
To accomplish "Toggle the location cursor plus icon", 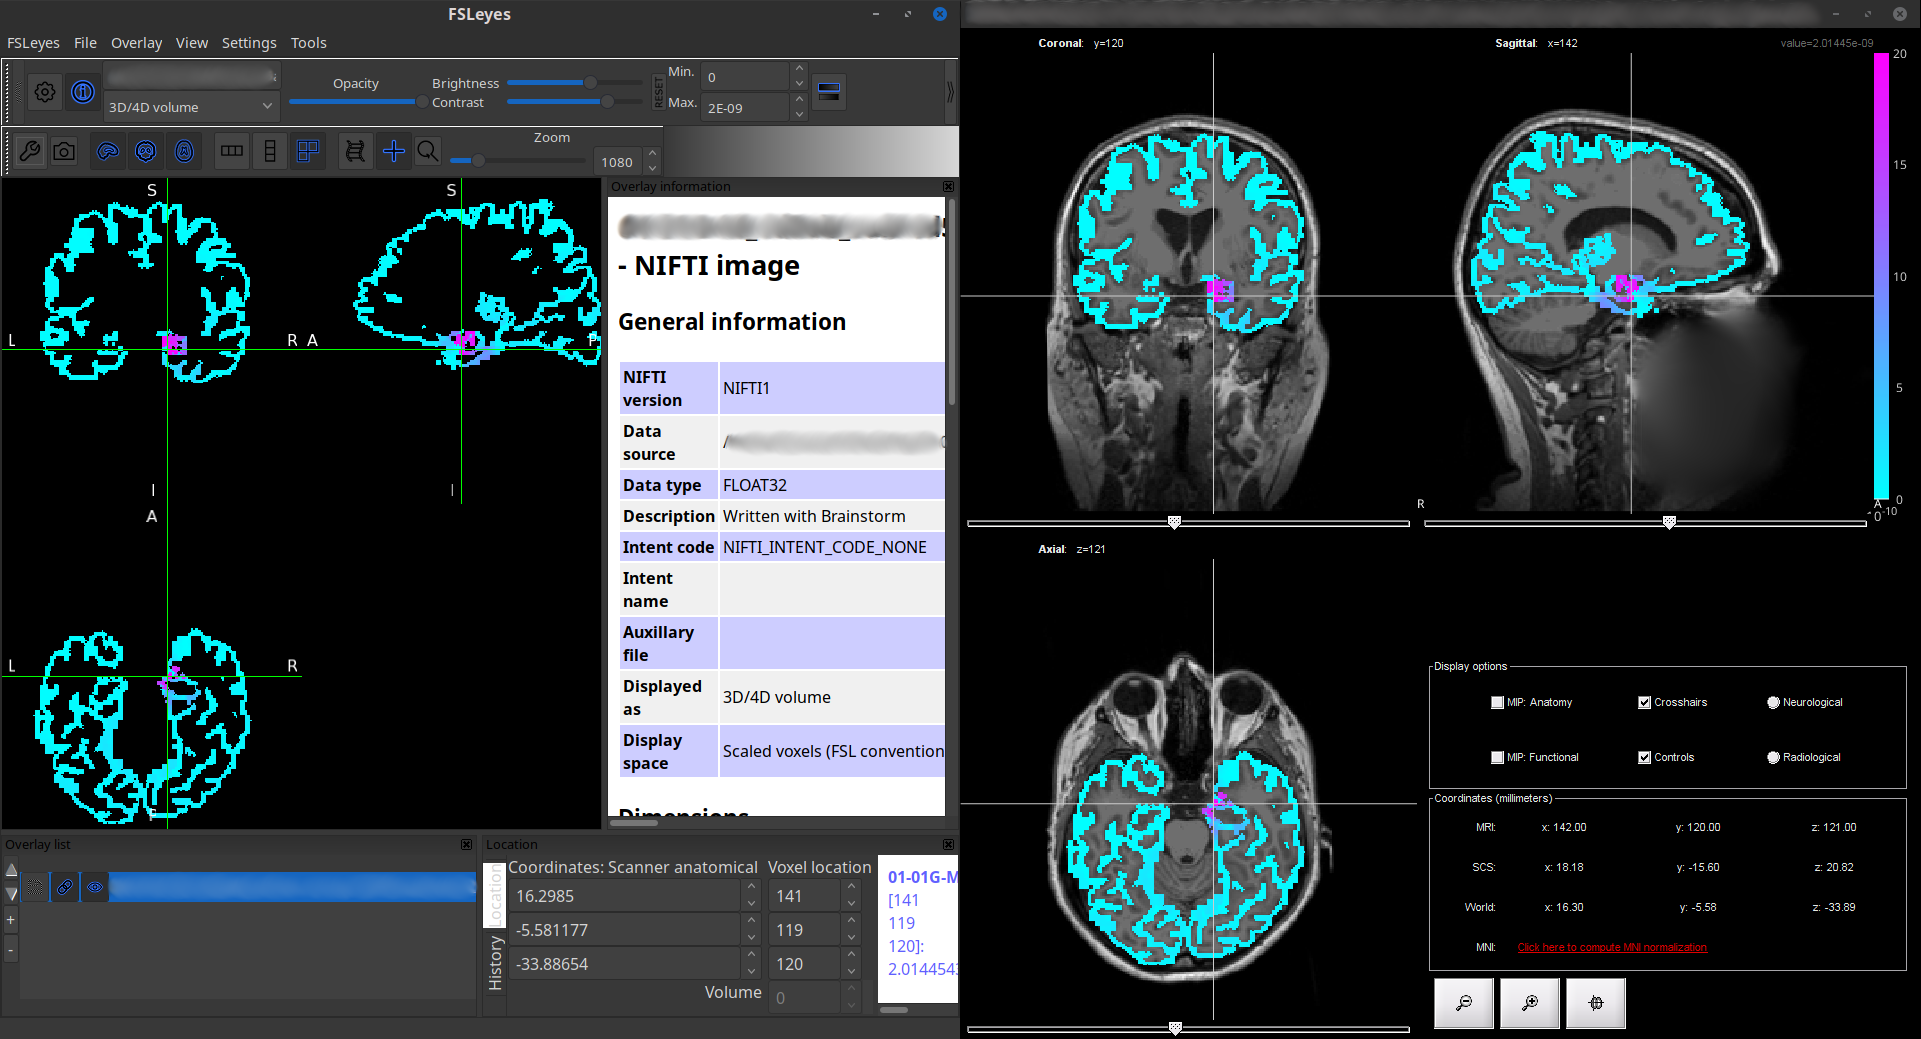I will 394,151.
